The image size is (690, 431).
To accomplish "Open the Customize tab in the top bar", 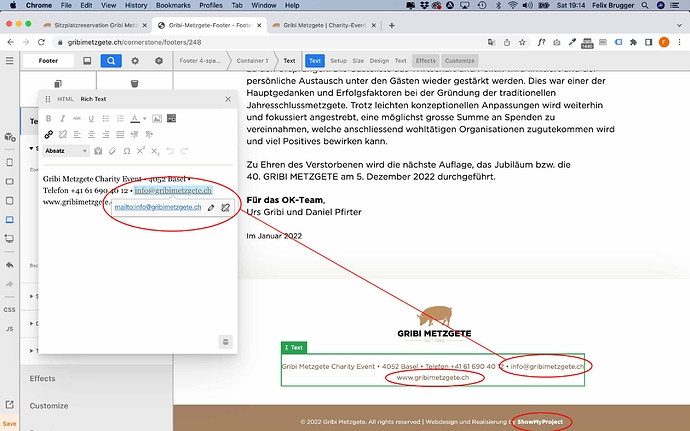I will click(x=459, y=61).
